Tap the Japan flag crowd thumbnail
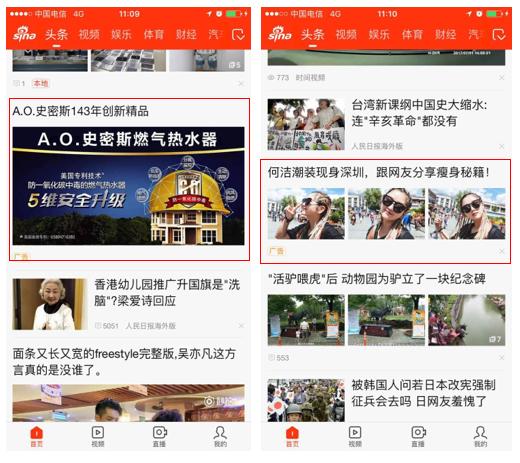520x463 pixels. (x=306, y=400)
